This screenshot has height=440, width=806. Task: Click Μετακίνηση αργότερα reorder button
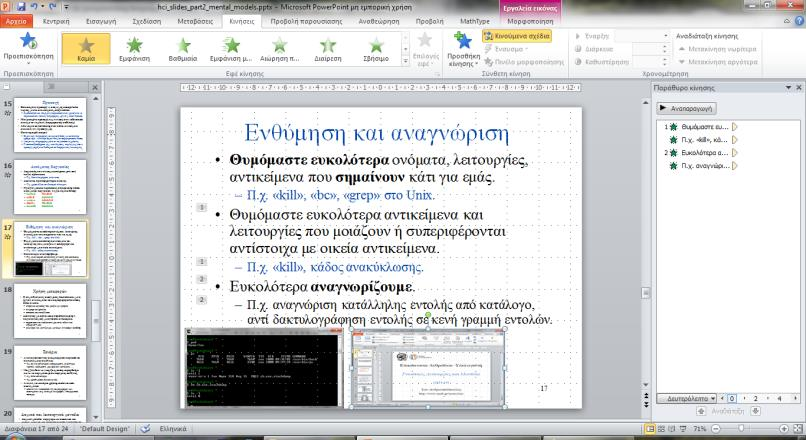click(x=718, y=62)
